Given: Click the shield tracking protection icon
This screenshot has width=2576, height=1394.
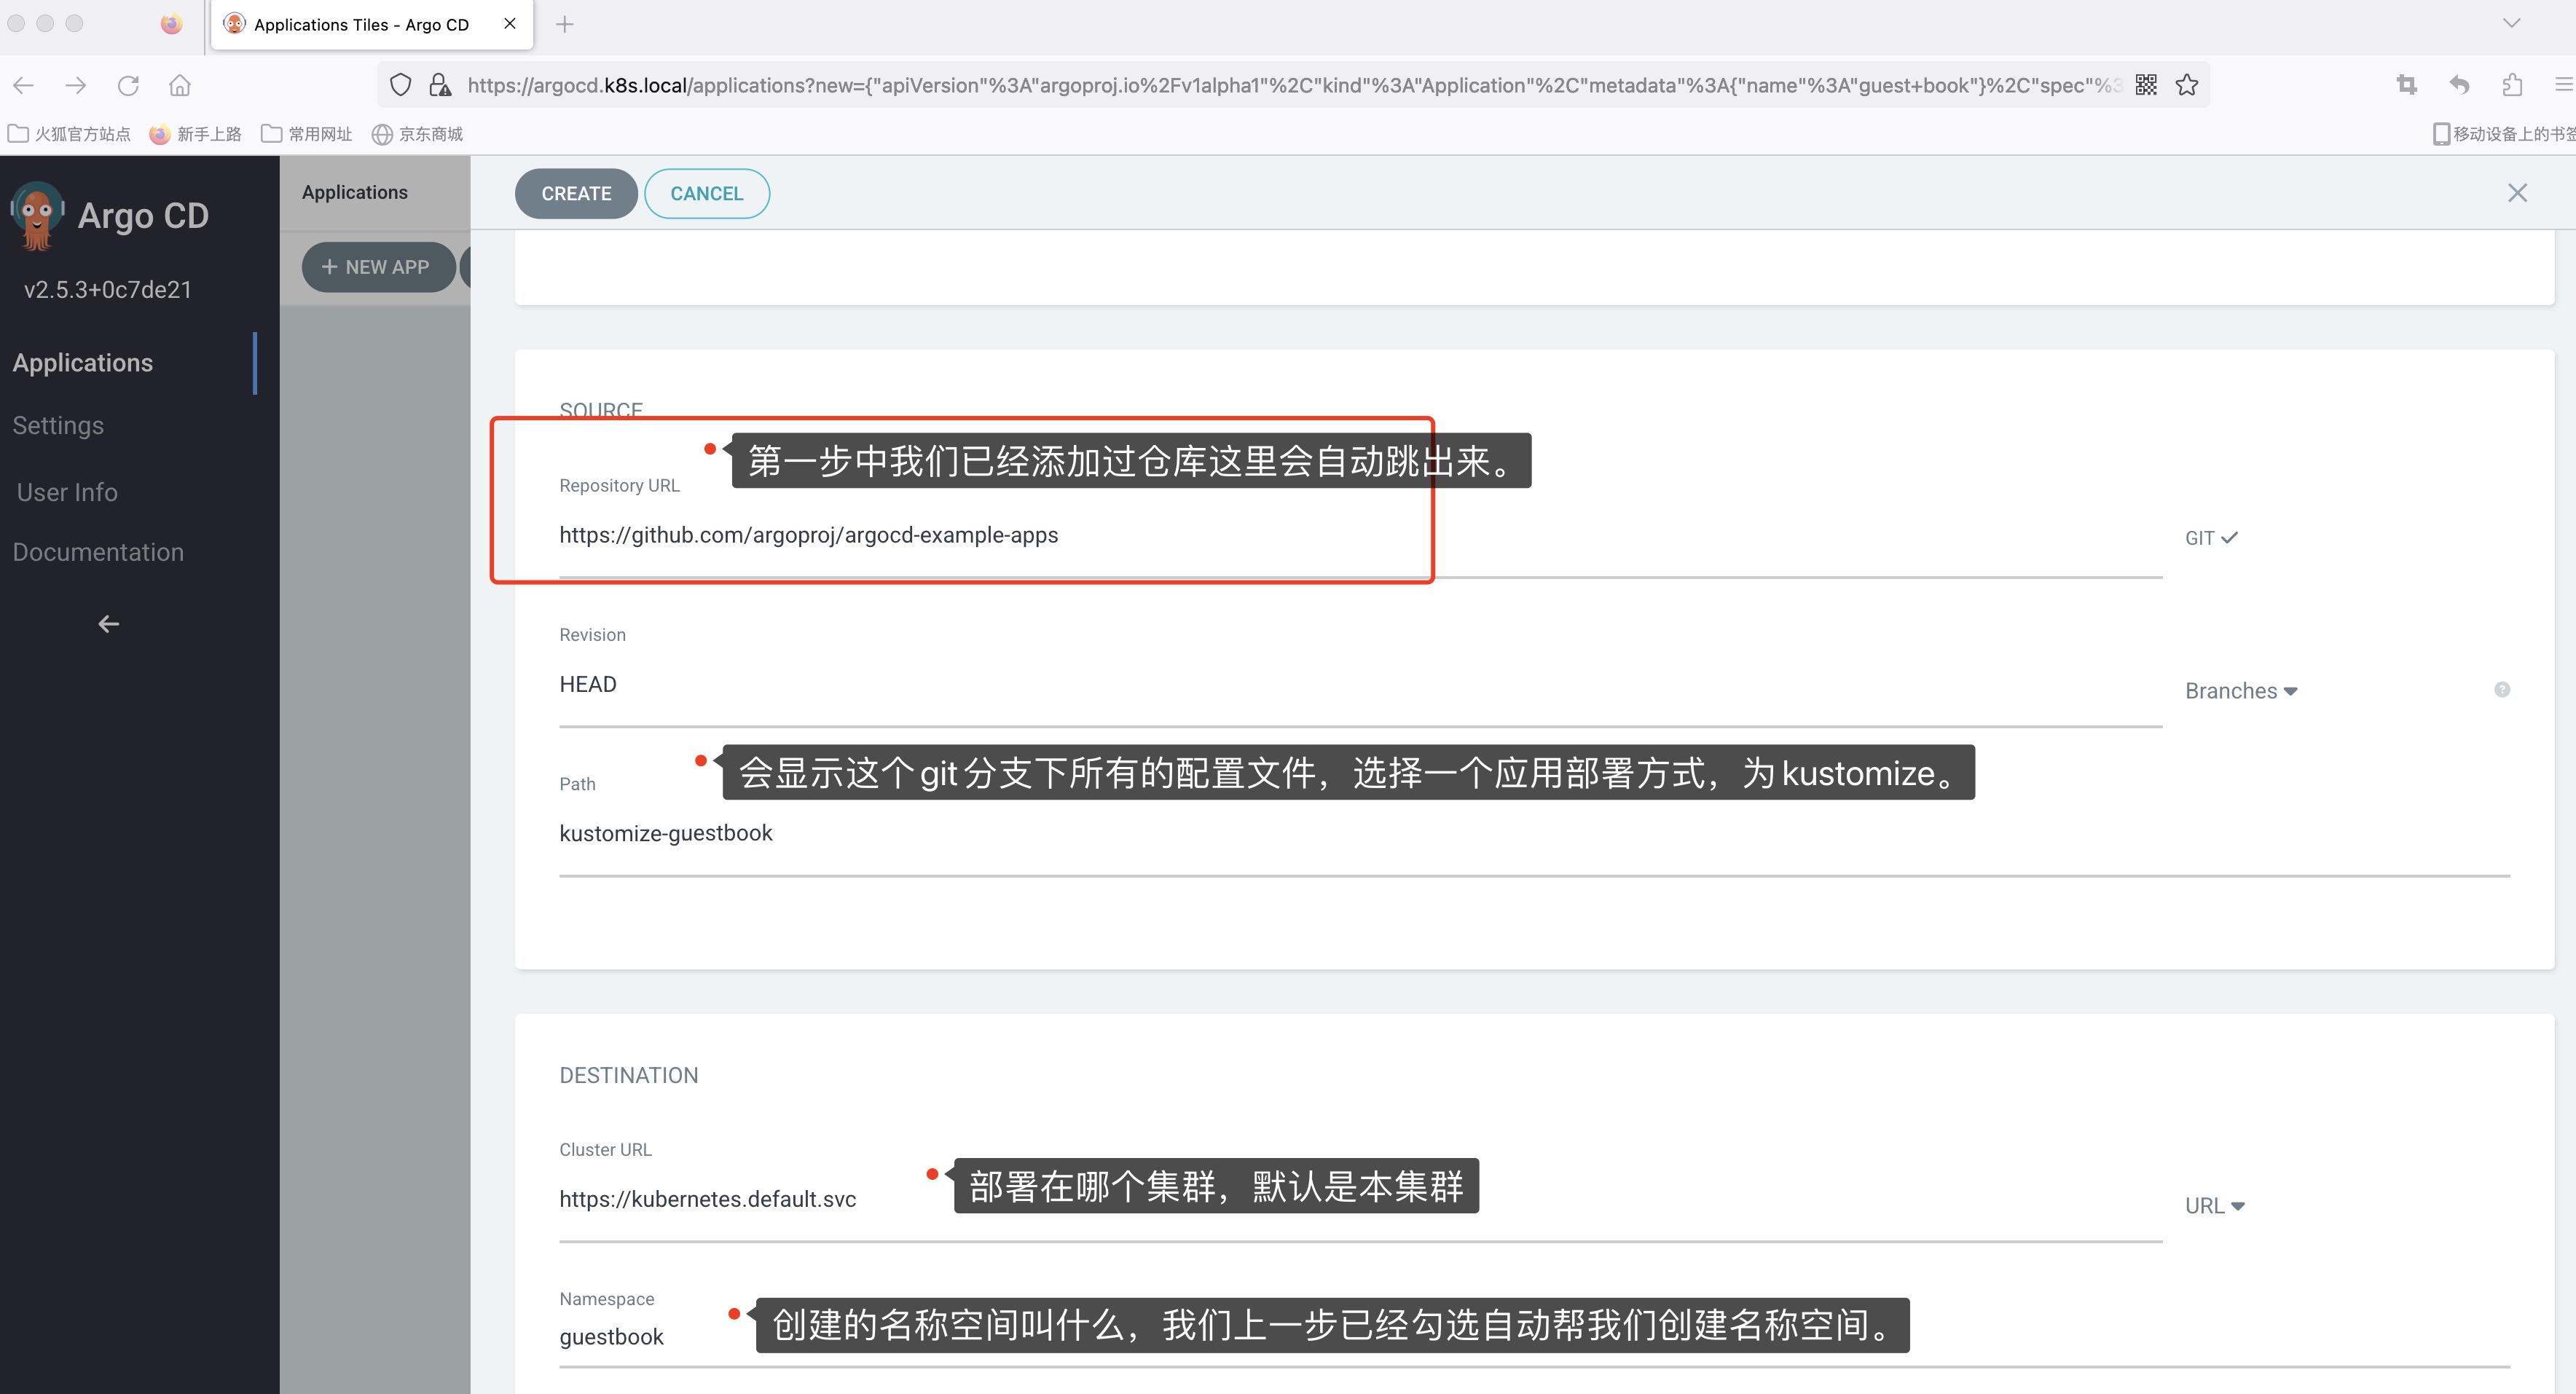Looking at the screenshot, I should [x=400, y=86].
